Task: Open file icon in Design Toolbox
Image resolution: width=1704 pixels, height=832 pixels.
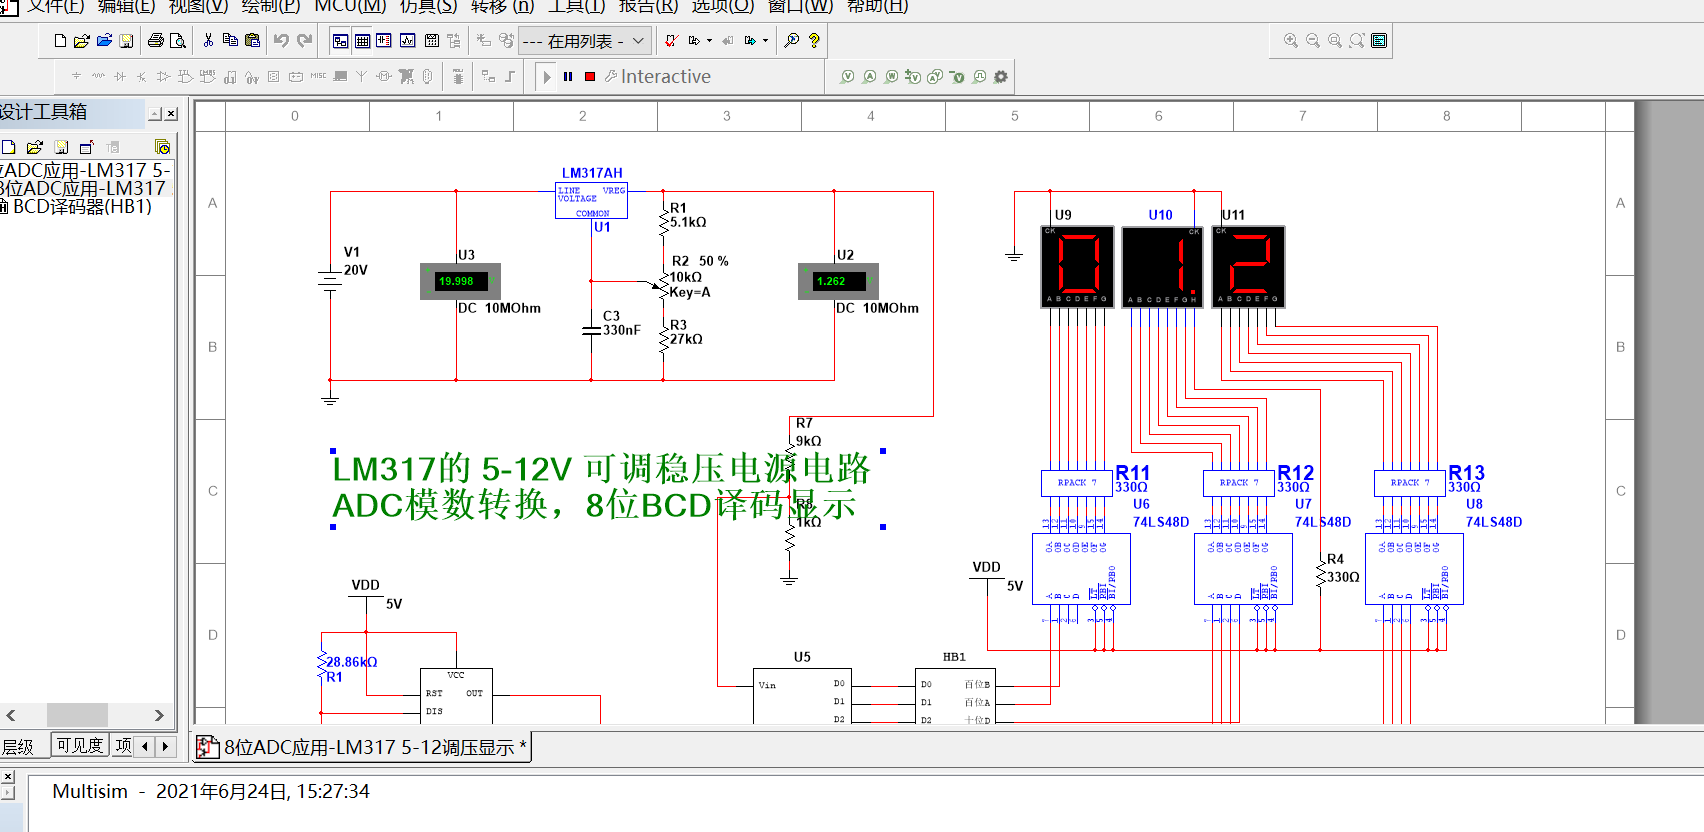Action: [x=35, y=147]
